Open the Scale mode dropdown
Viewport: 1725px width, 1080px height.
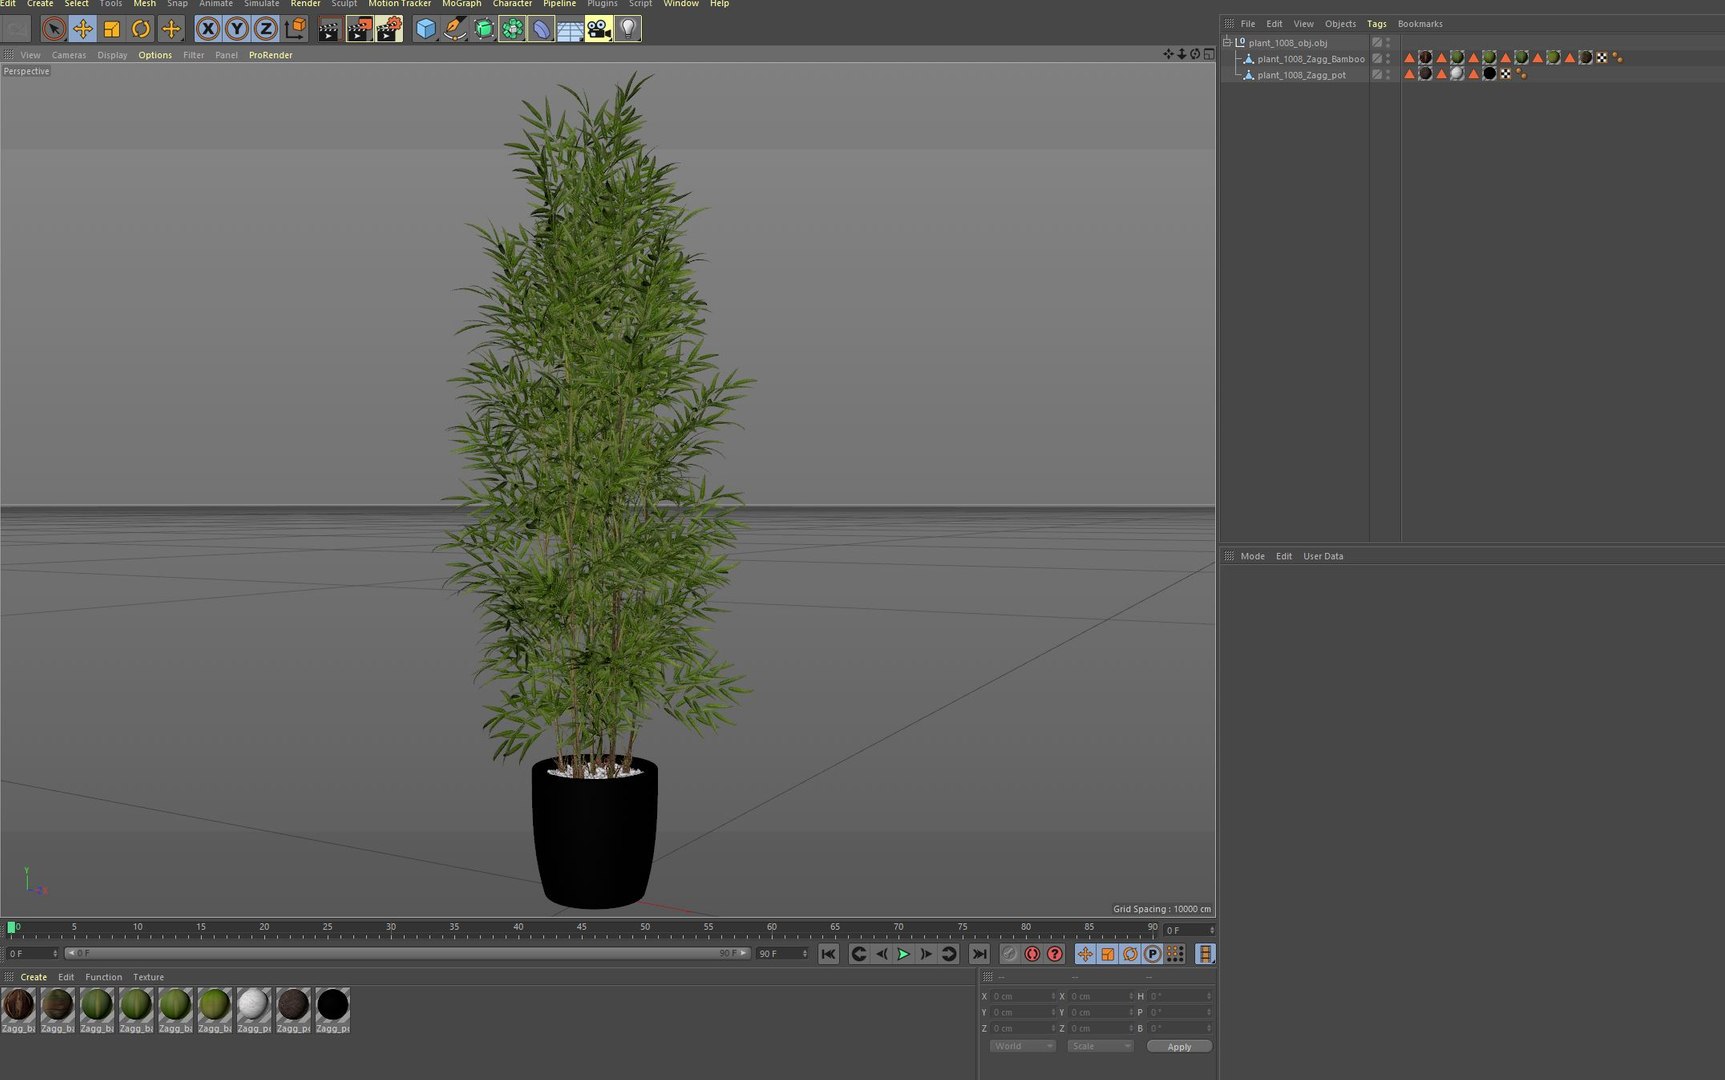[1100, 1046]
